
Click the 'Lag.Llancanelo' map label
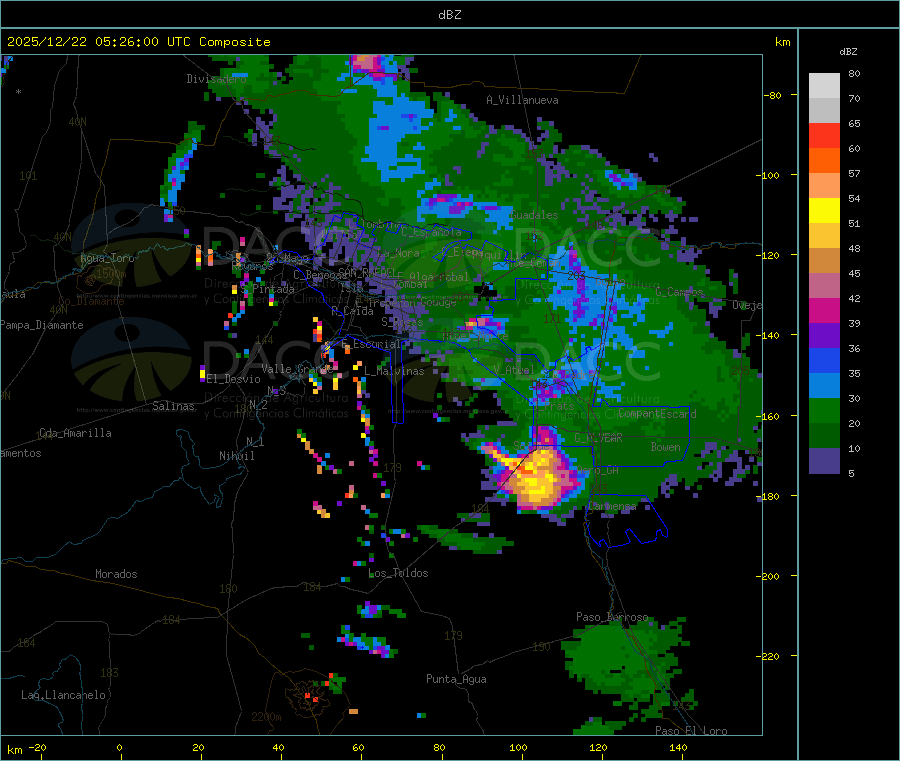[x=63, y=695]
